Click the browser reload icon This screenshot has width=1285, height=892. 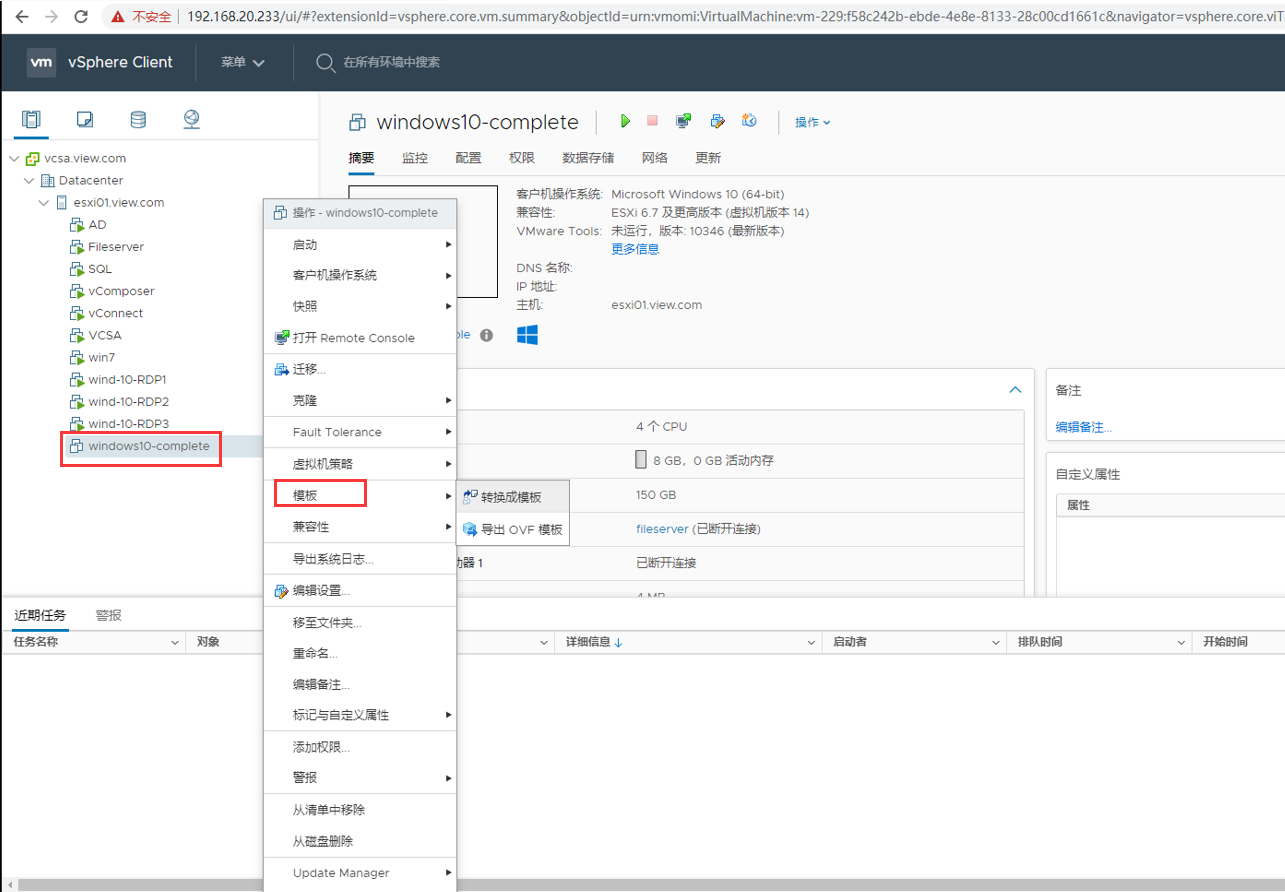click(x=81, y=16)
